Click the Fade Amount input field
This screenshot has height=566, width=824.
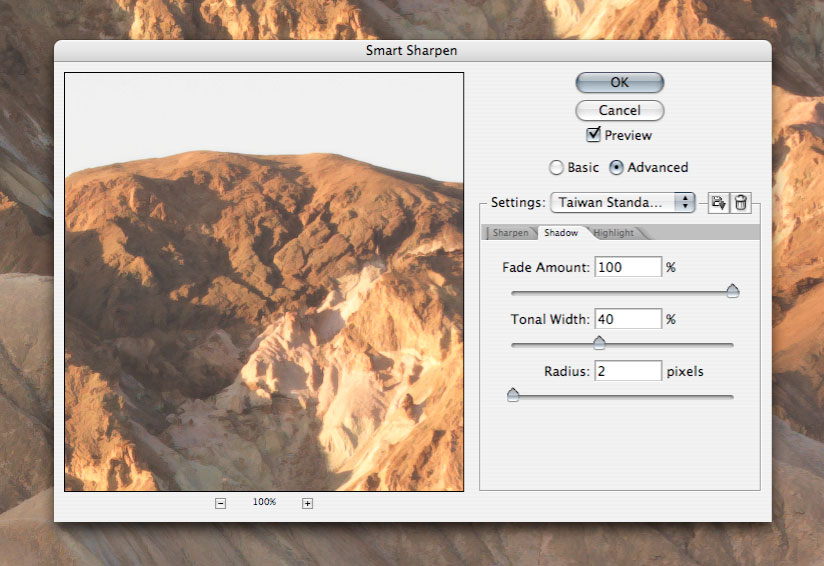[x=628, y=267]
